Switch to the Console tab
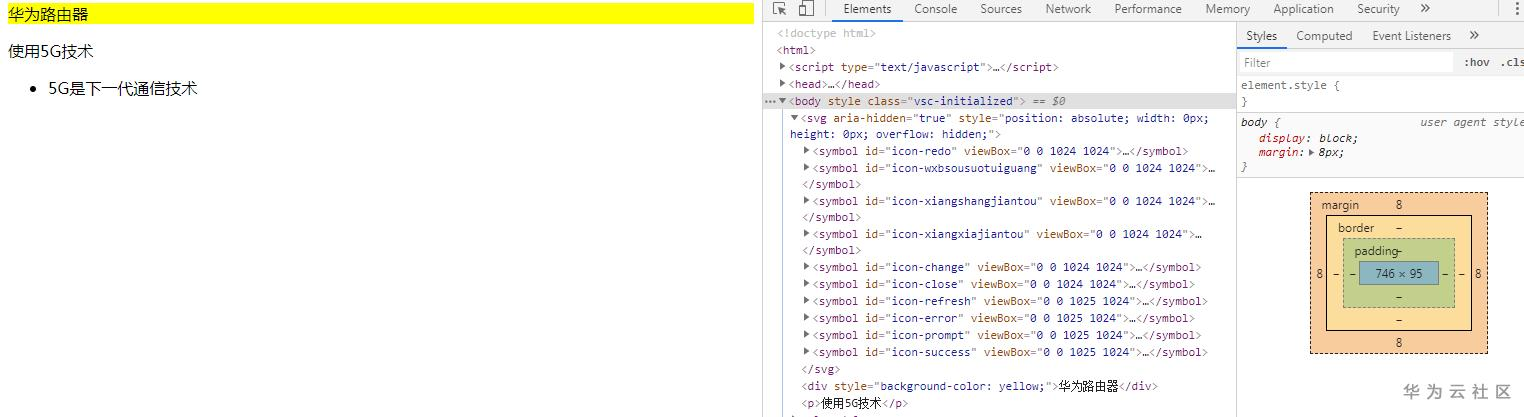1524x417 pixels. pyautogui.click(x=935, y=9)
